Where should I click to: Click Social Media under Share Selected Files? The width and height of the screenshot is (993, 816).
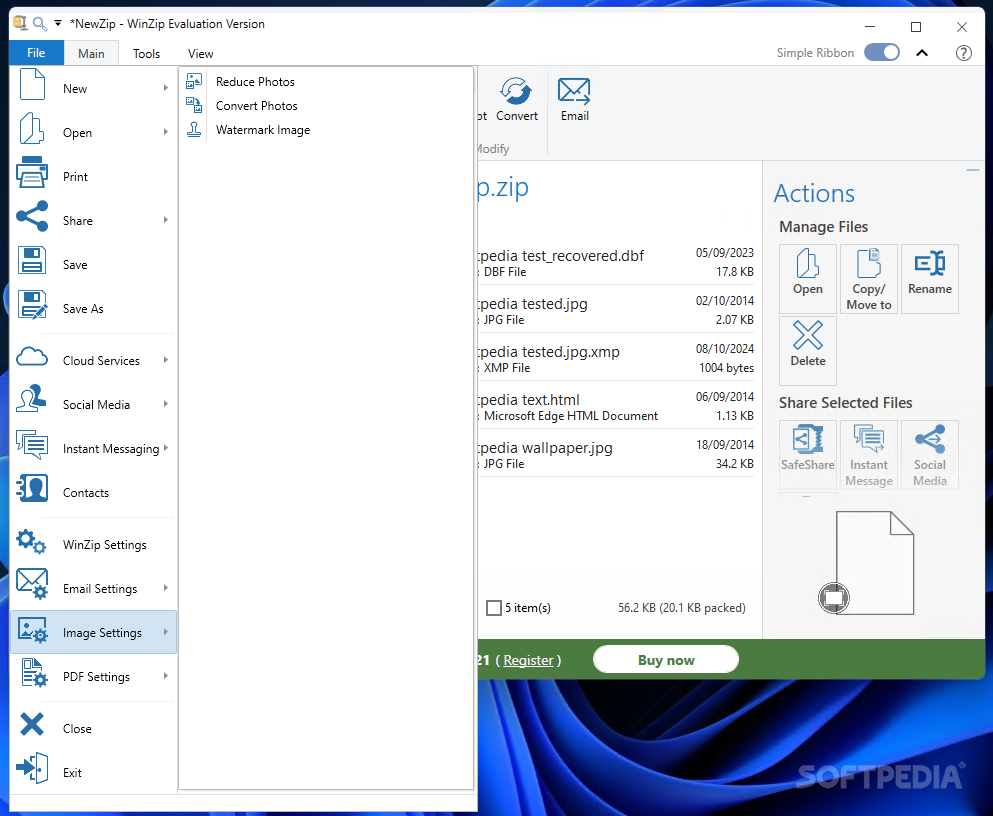[x=930, y=454]
